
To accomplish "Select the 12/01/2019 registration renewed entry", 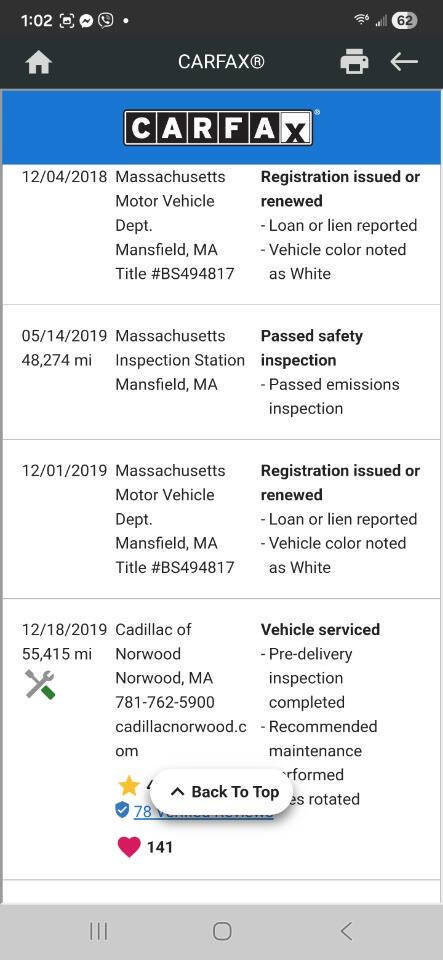I will point(222,519).
